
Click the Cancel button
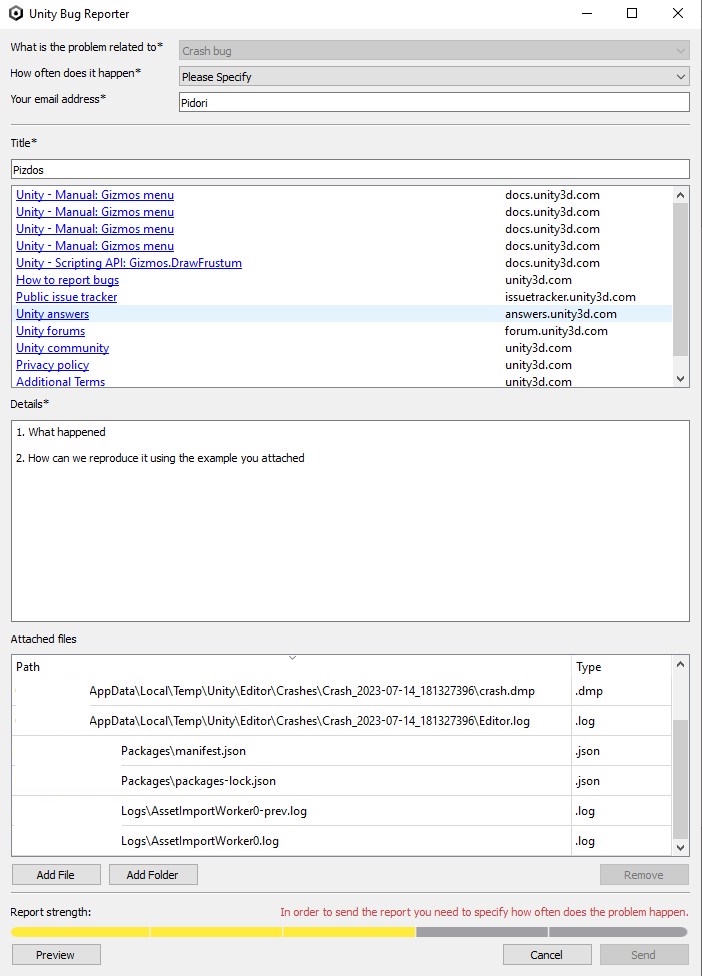tap(547, 955)
